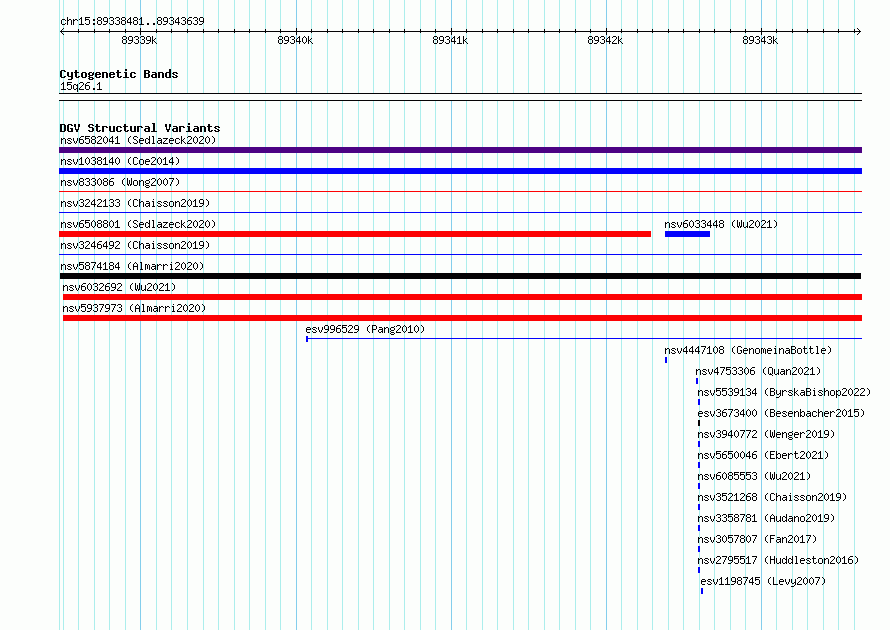
Task: Click the chr15:89338481..89343639 coordinate text
Action: 132,21
